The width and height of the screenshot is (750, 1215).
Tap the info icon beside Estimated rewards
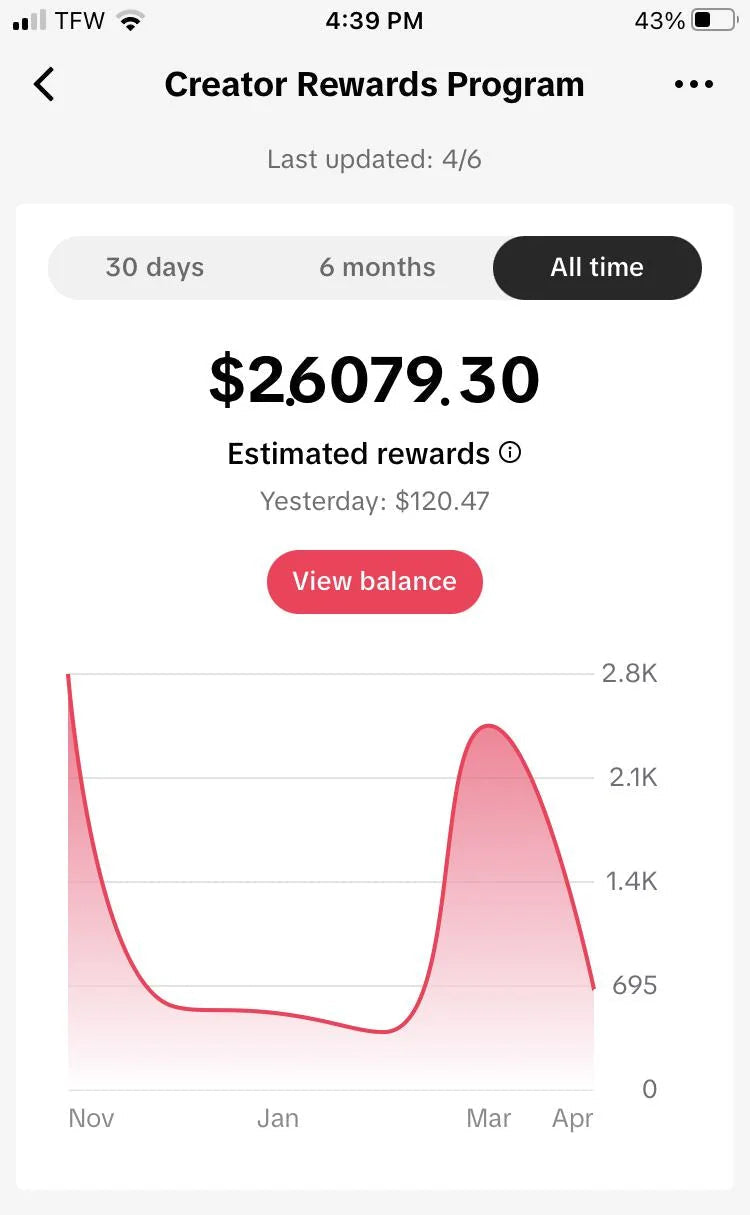pos(510,453)
